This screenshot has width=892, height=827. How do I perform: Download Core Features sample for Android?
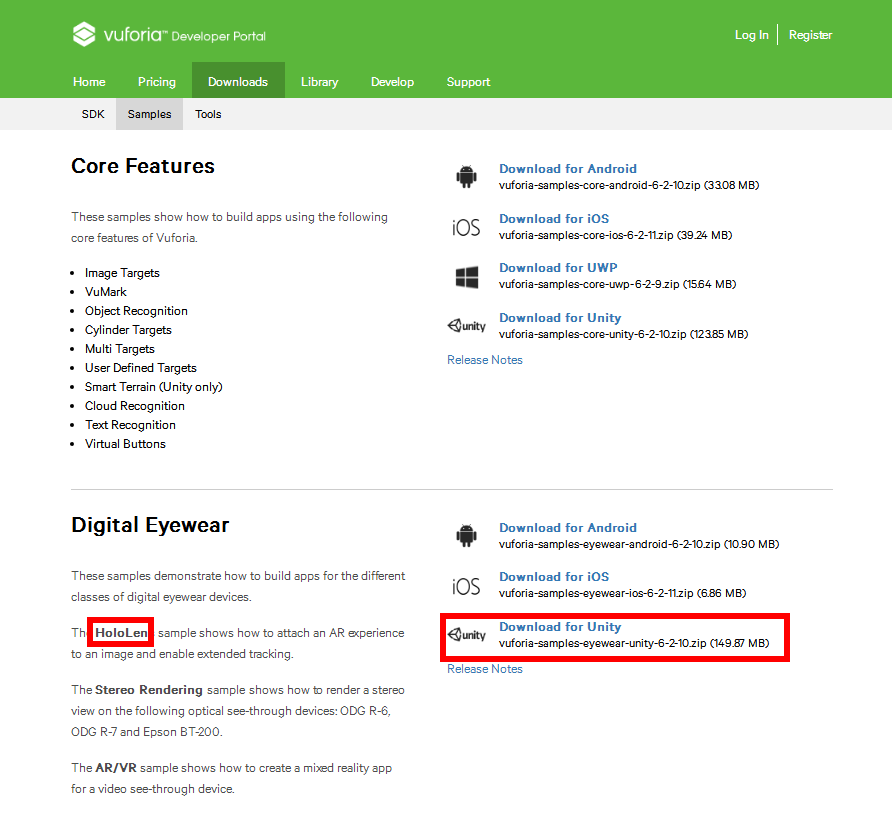tap(568, 169)
